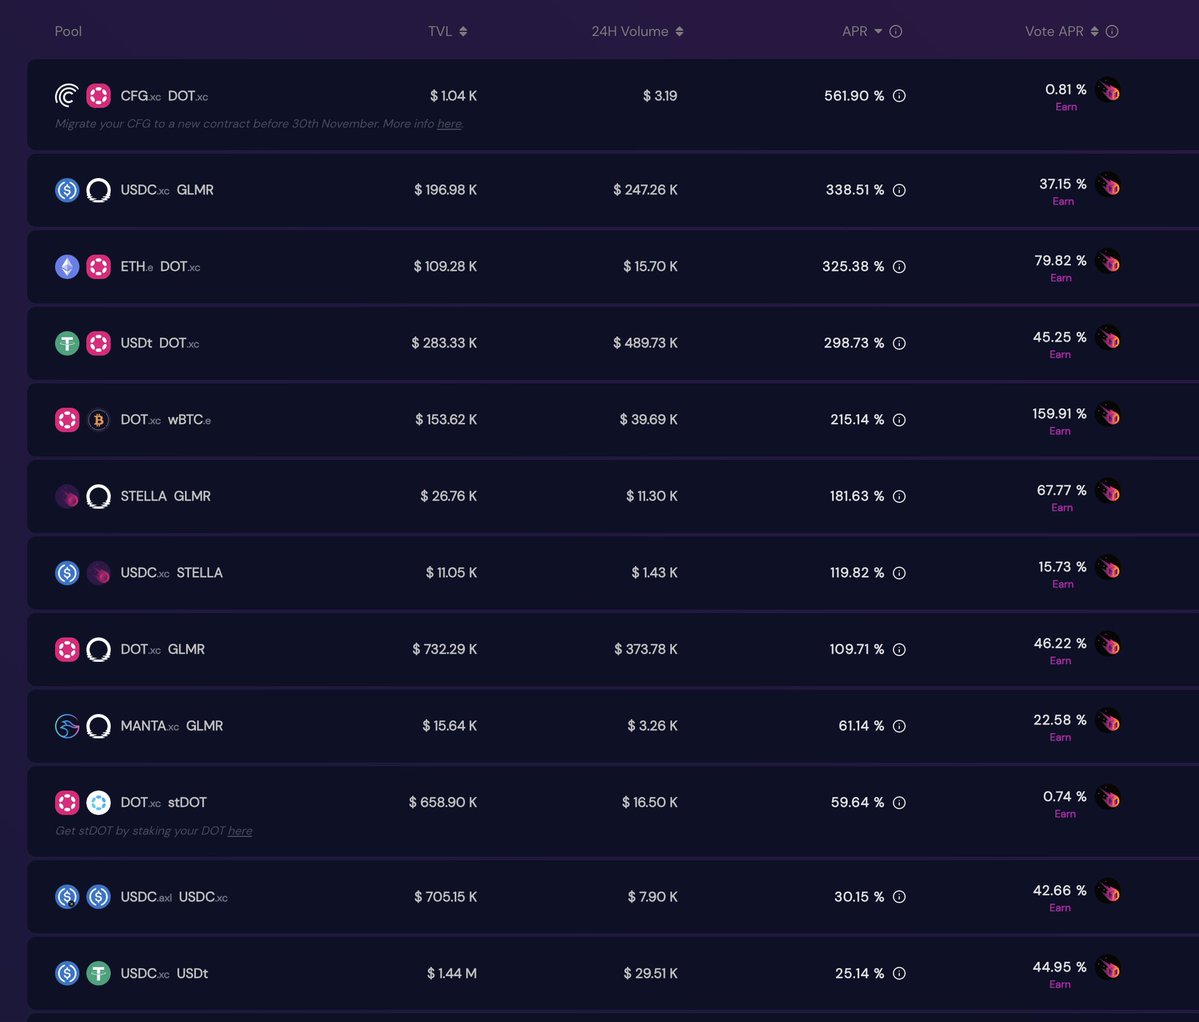Open APR info for DOT.xc GLMR pool

[x=899, y=649]
